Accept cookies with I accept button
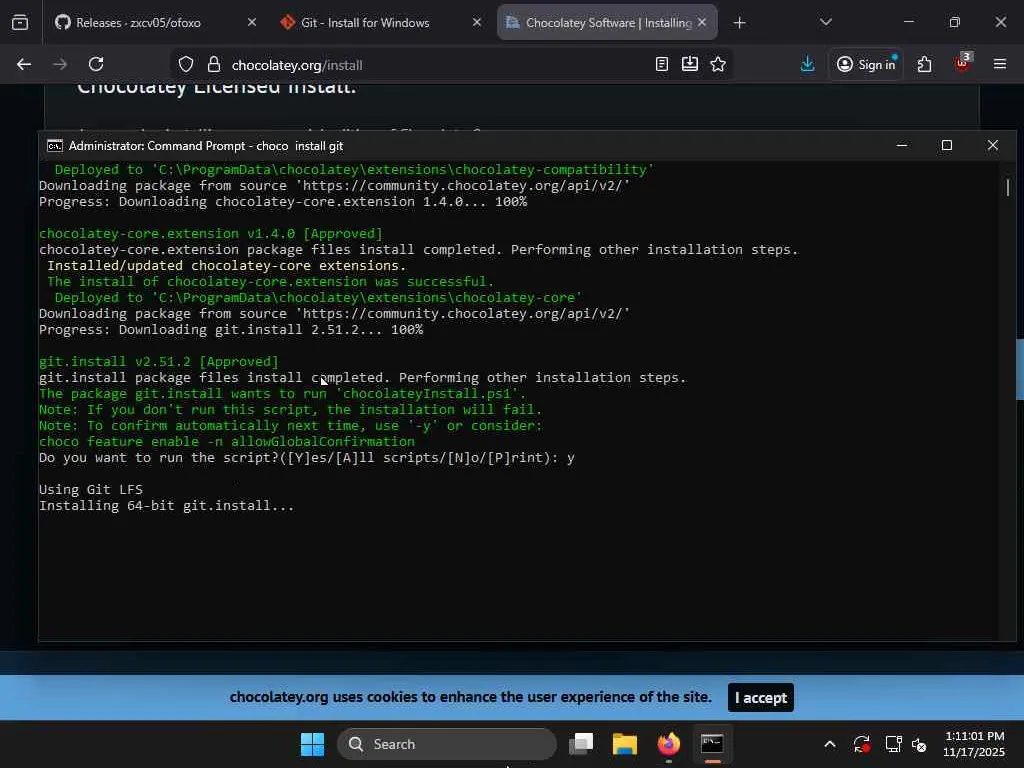Screen dimensions: 1024x768 coord(761,697)
